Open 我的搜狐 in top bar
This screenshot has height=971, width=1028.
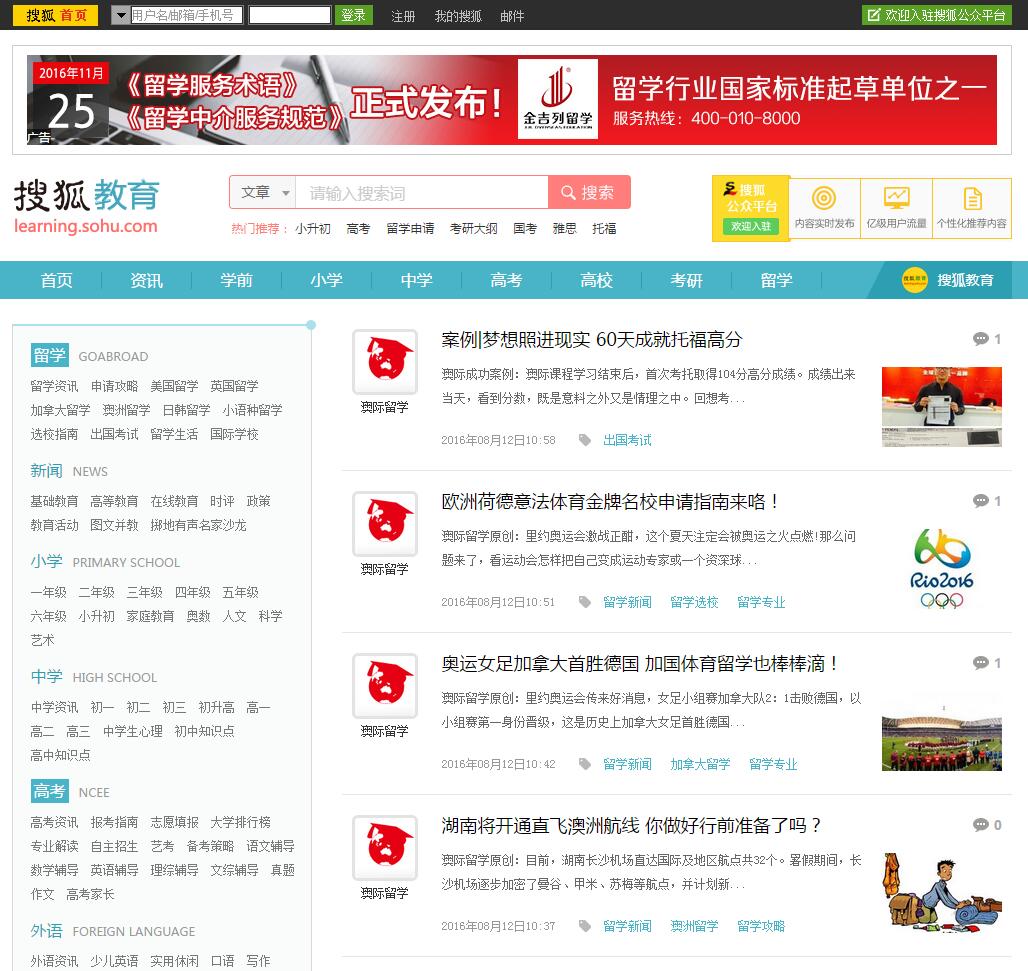pyautogui.click(x=458, y=16)
